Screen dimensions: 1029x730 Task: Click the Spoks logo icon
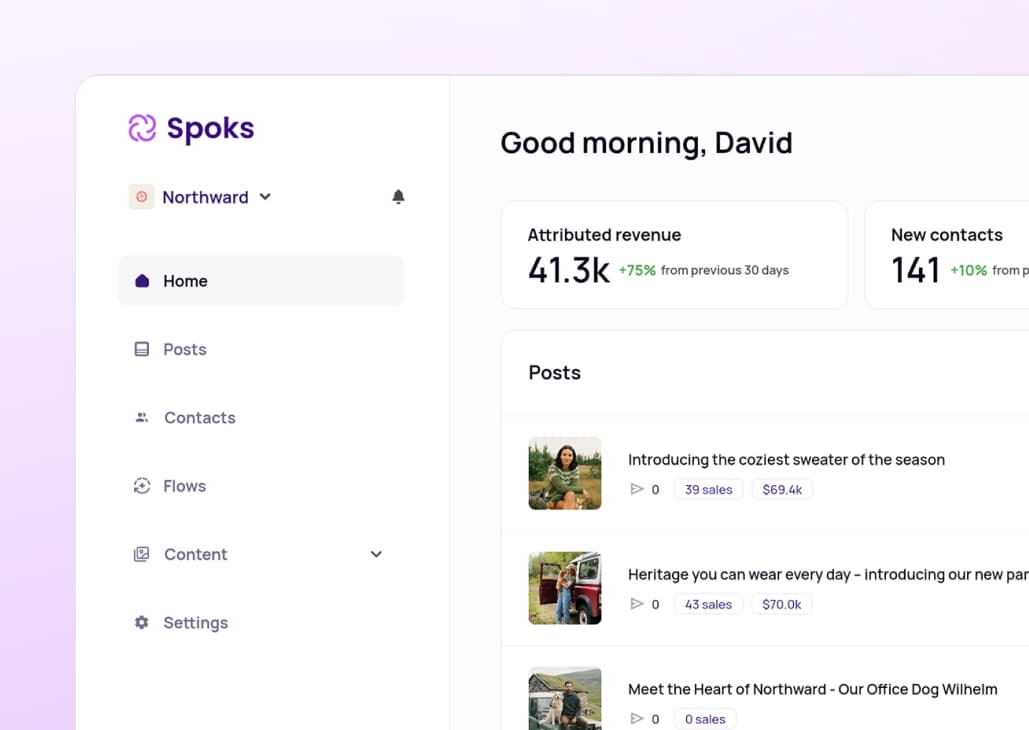click(x=142, y=128)
